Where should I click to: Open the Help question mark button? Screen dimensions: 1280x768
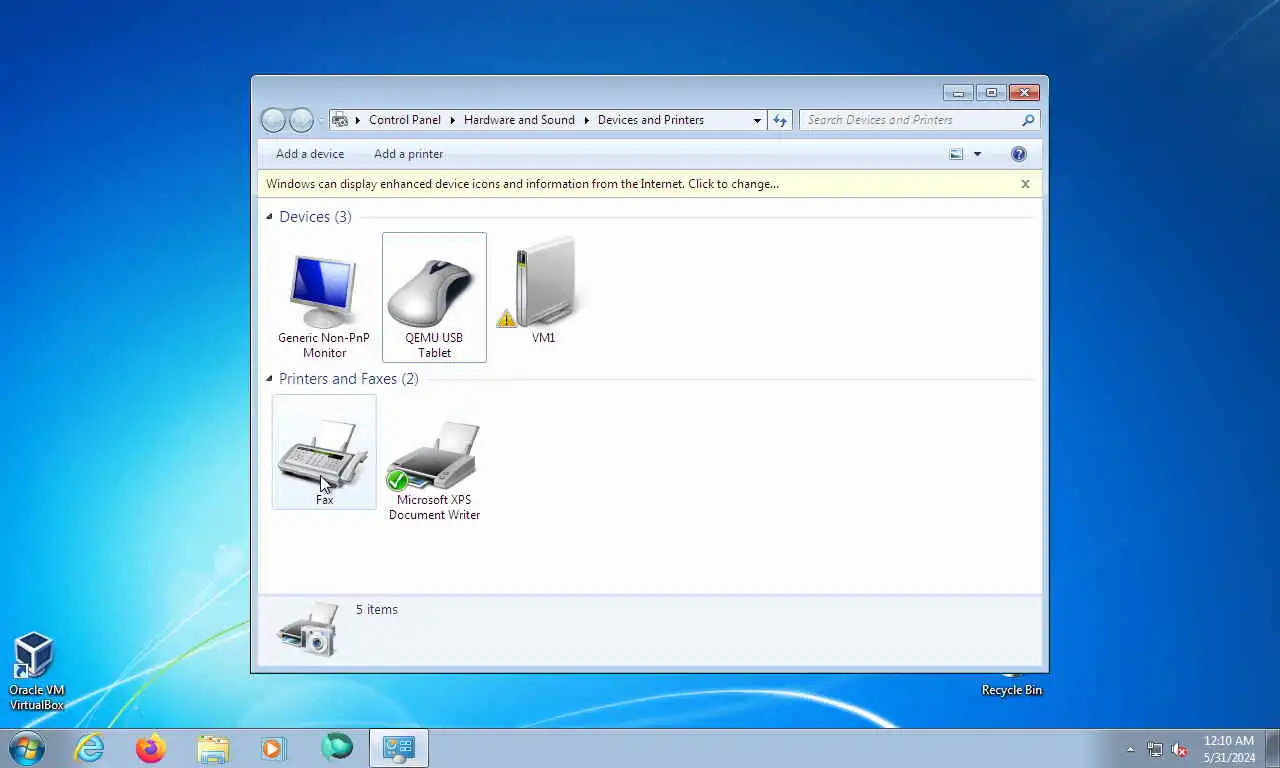pos(1019,154)
